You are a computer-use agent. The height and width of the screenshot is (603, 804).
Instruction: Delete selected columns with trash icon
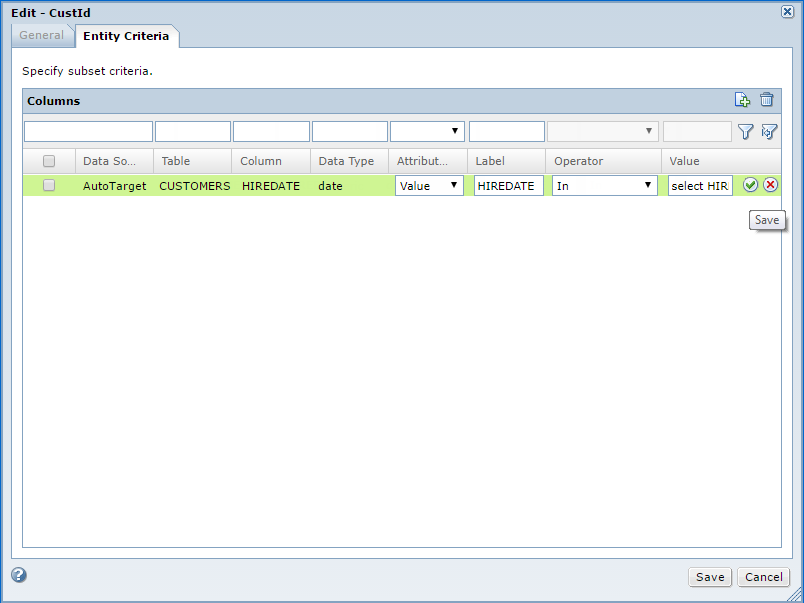click(767, 99)
